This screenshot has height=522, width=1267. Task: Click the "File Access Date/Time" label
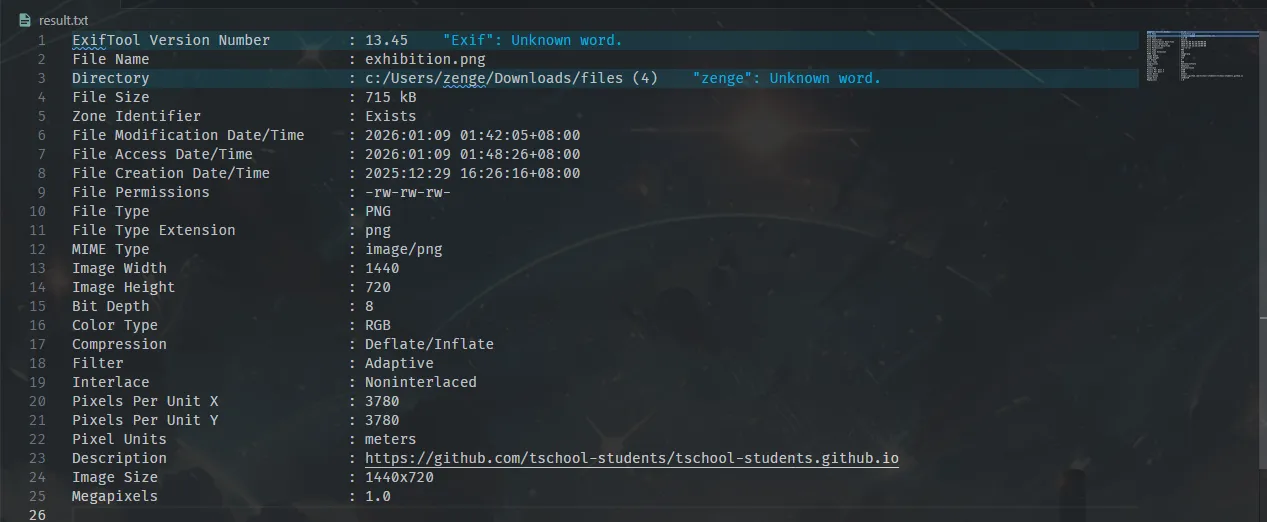pyautogui.click(x=162, y=154)
